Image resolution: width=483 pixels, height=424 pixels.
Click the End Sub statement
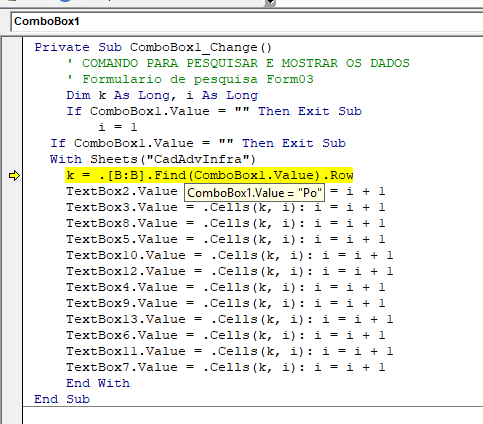click(62, 399)
